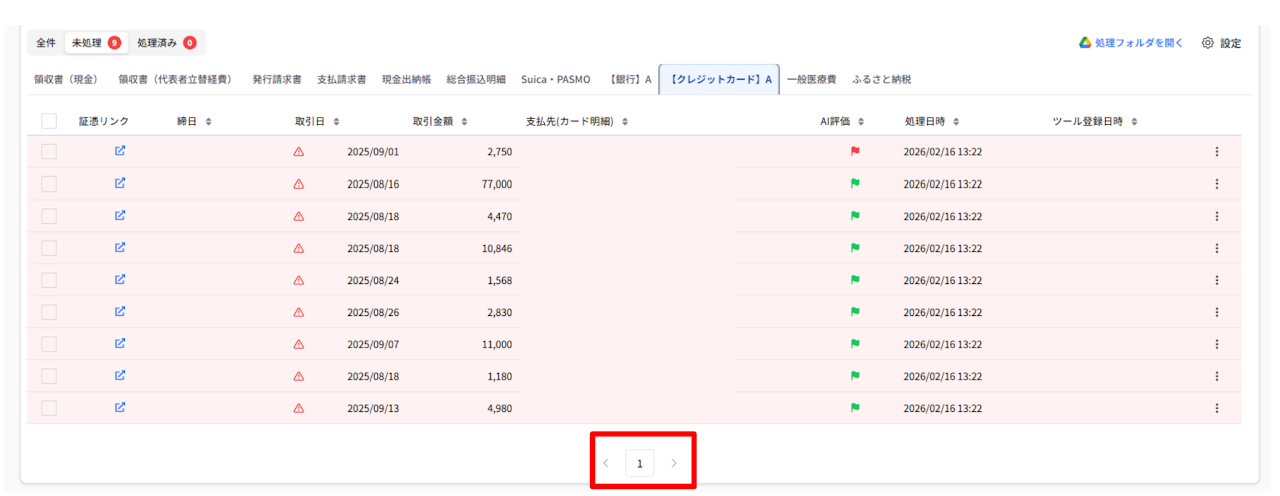
Task: Go to page 1 in the pagination
Action: [x=640, y=463]
